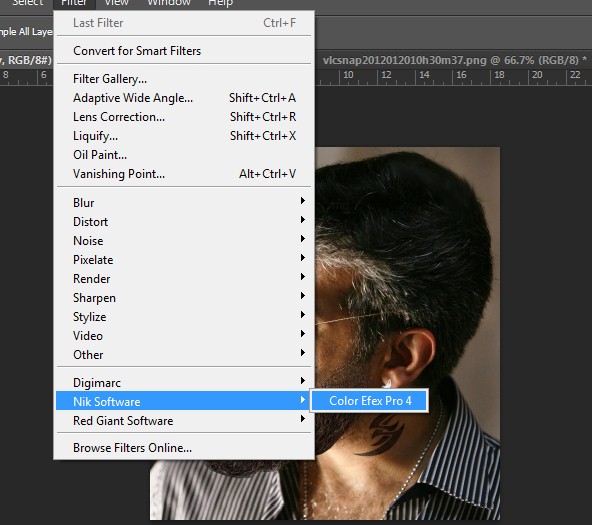Switch to vlcsnap2012012010h30m37.png document tab

(455, 60)
